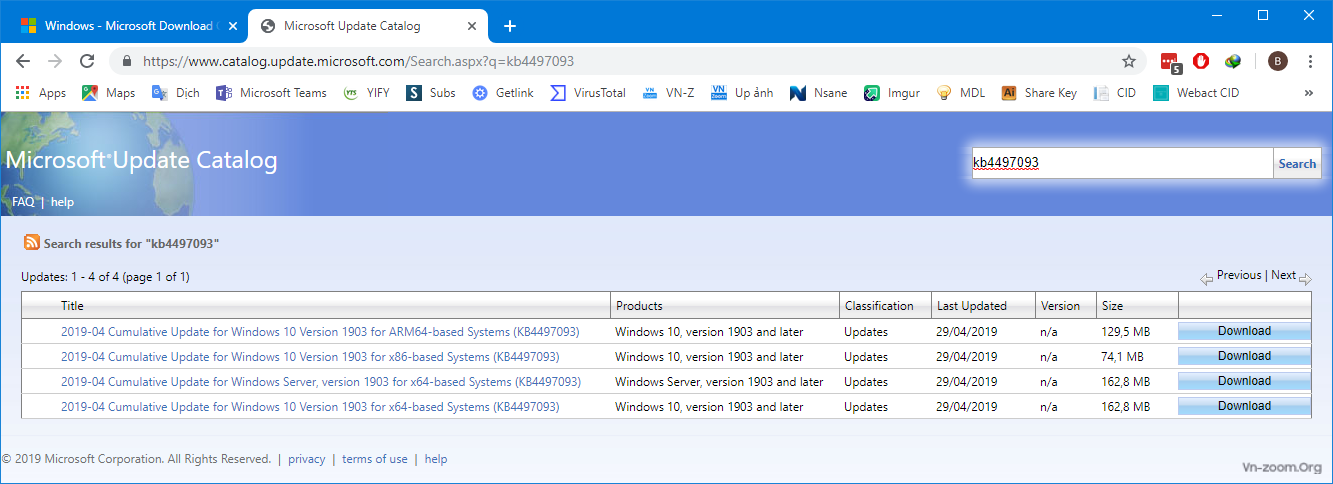The width and height of the screenshot is (1333, 484).
Task: Select 'Windows Server, version 1903 and later' cell
Action: (x=719, y=382)
